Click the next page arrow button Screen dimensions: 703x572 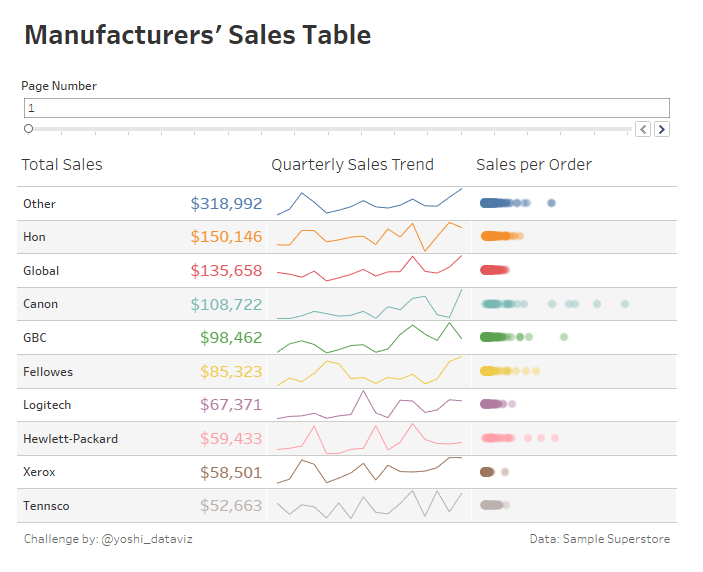(661, 129)
